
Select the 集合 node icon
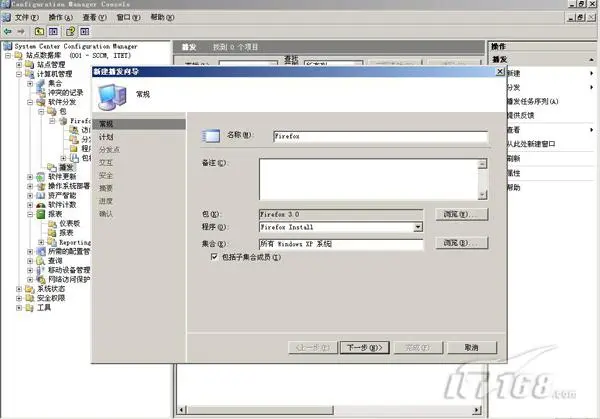pos(41,83)
